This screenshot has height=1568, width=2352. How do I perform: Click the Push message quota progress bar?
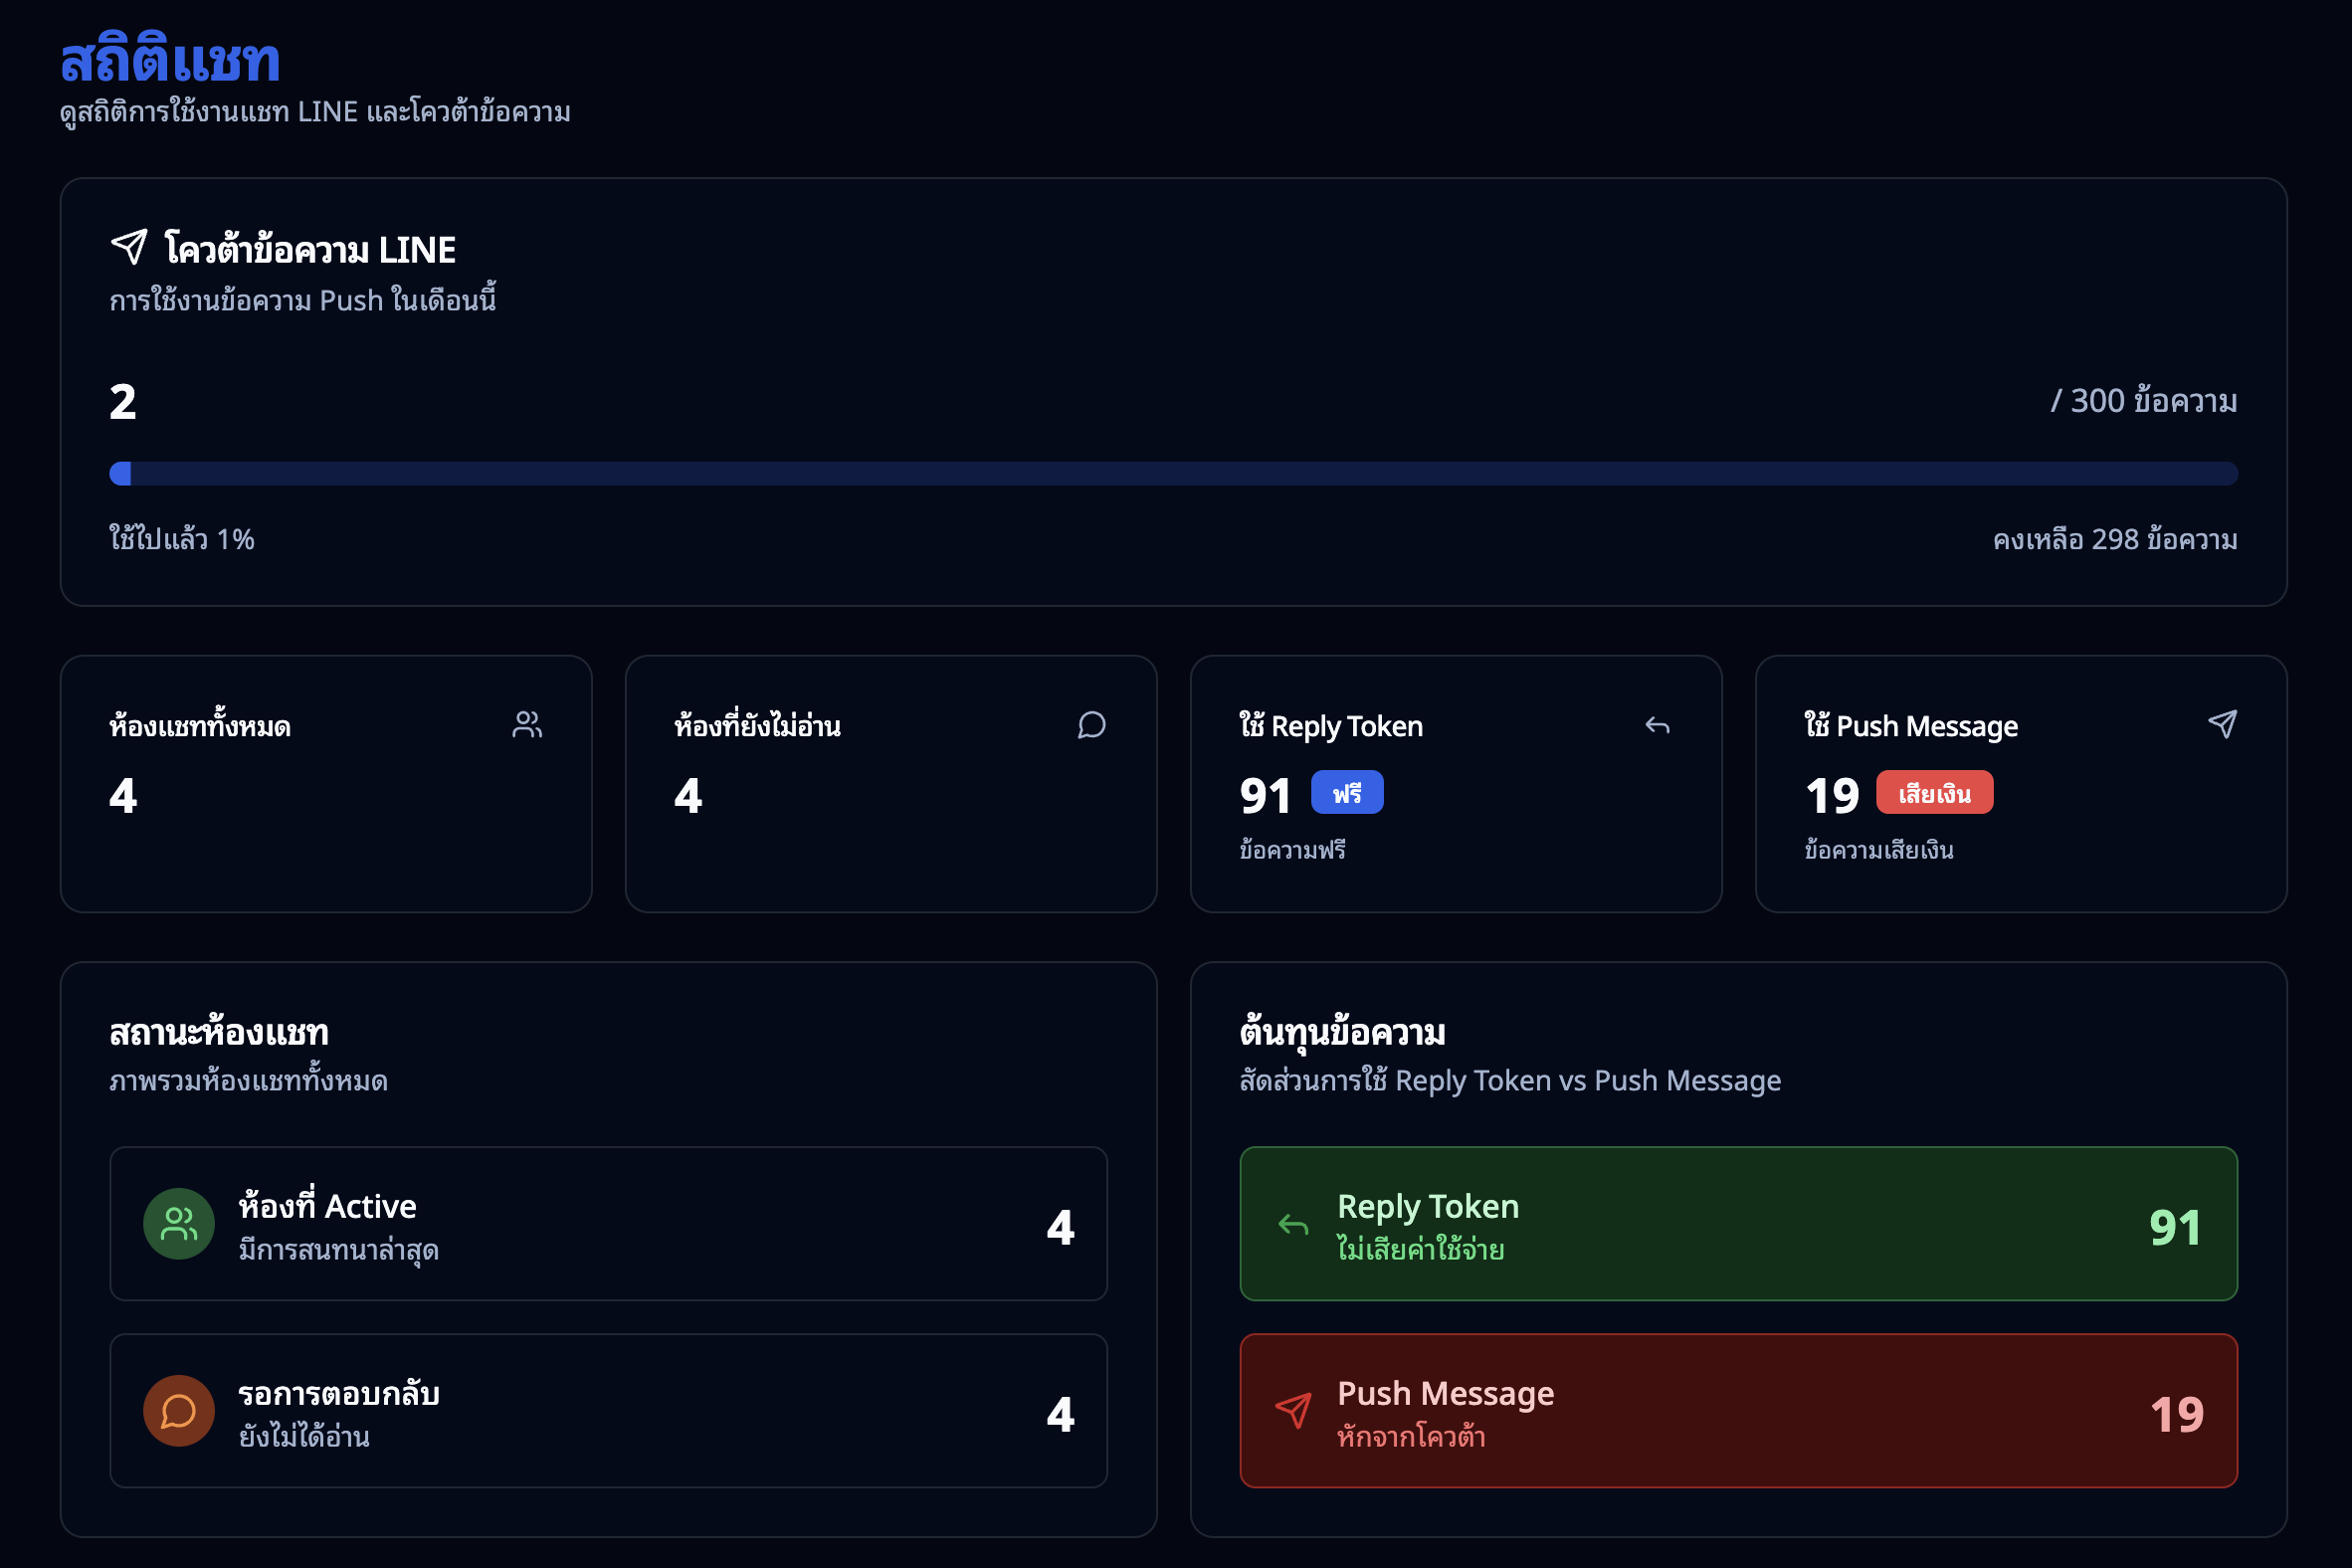1173,474
